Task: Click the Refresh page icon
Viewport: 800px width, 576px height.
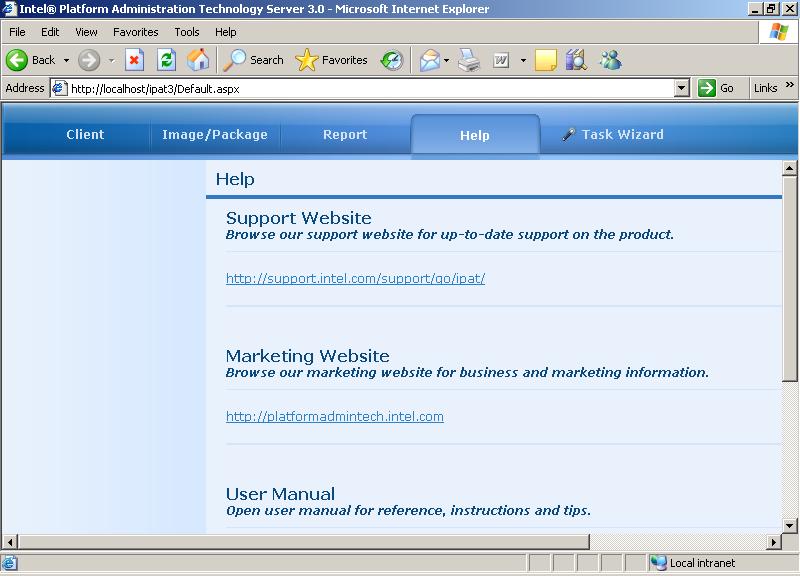Action: click(x=166, y=60)
